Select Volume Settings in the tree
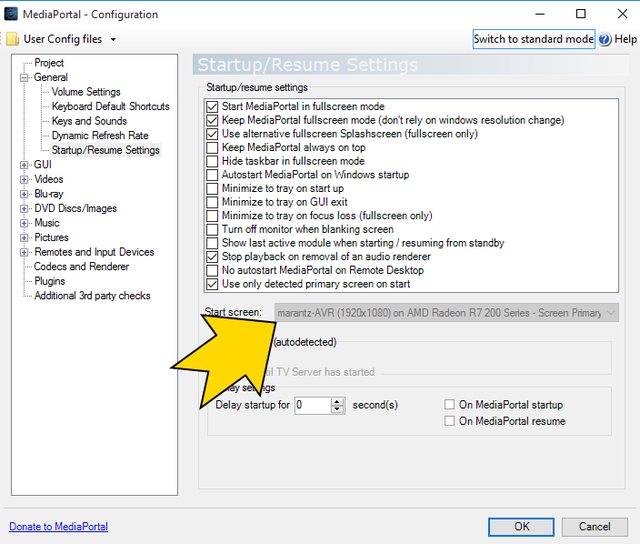Viewport: 640px width, 544px height. click(x=86, y=92)
